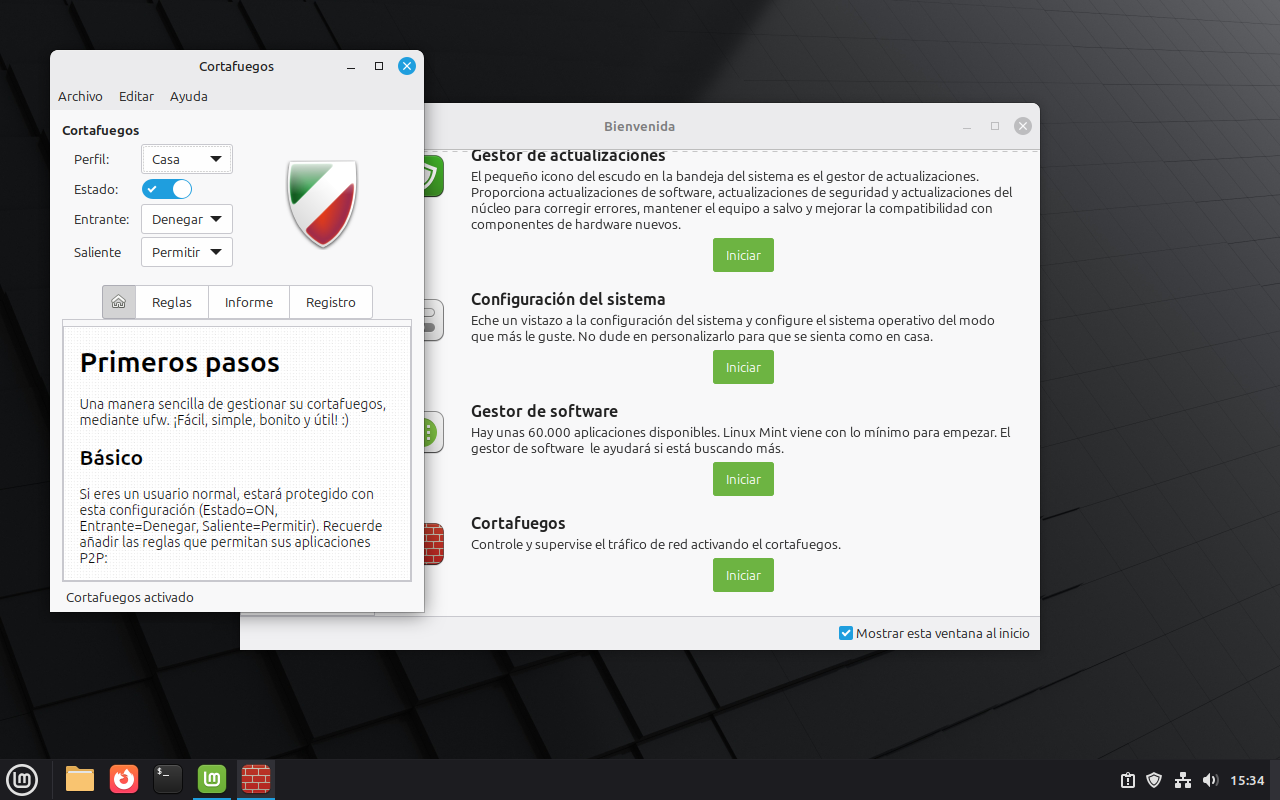
Task: Open the Archivo menu
Action: coord(80,96)
